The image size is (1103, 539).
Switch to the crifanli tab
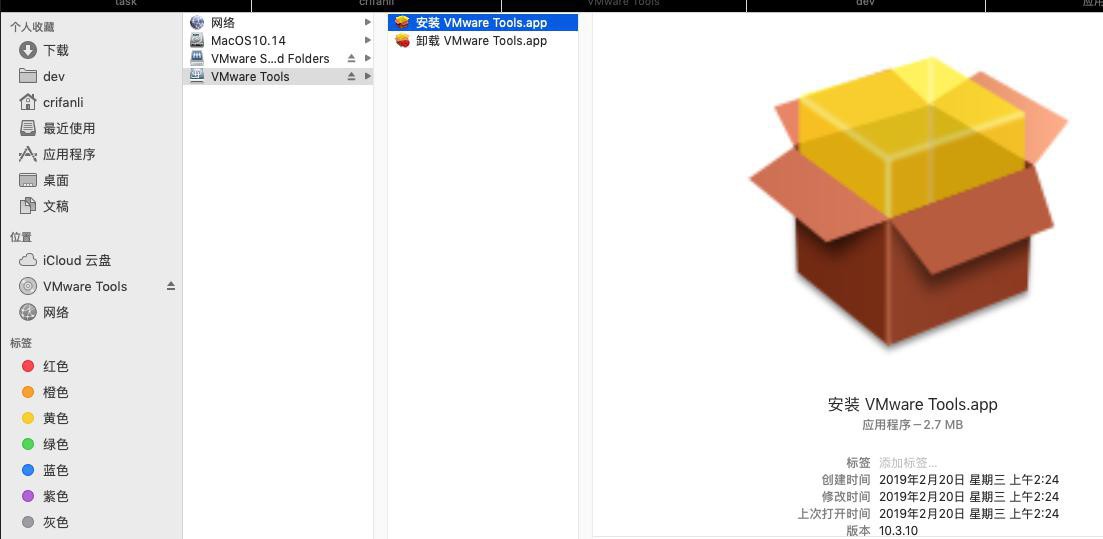[376, 4]
